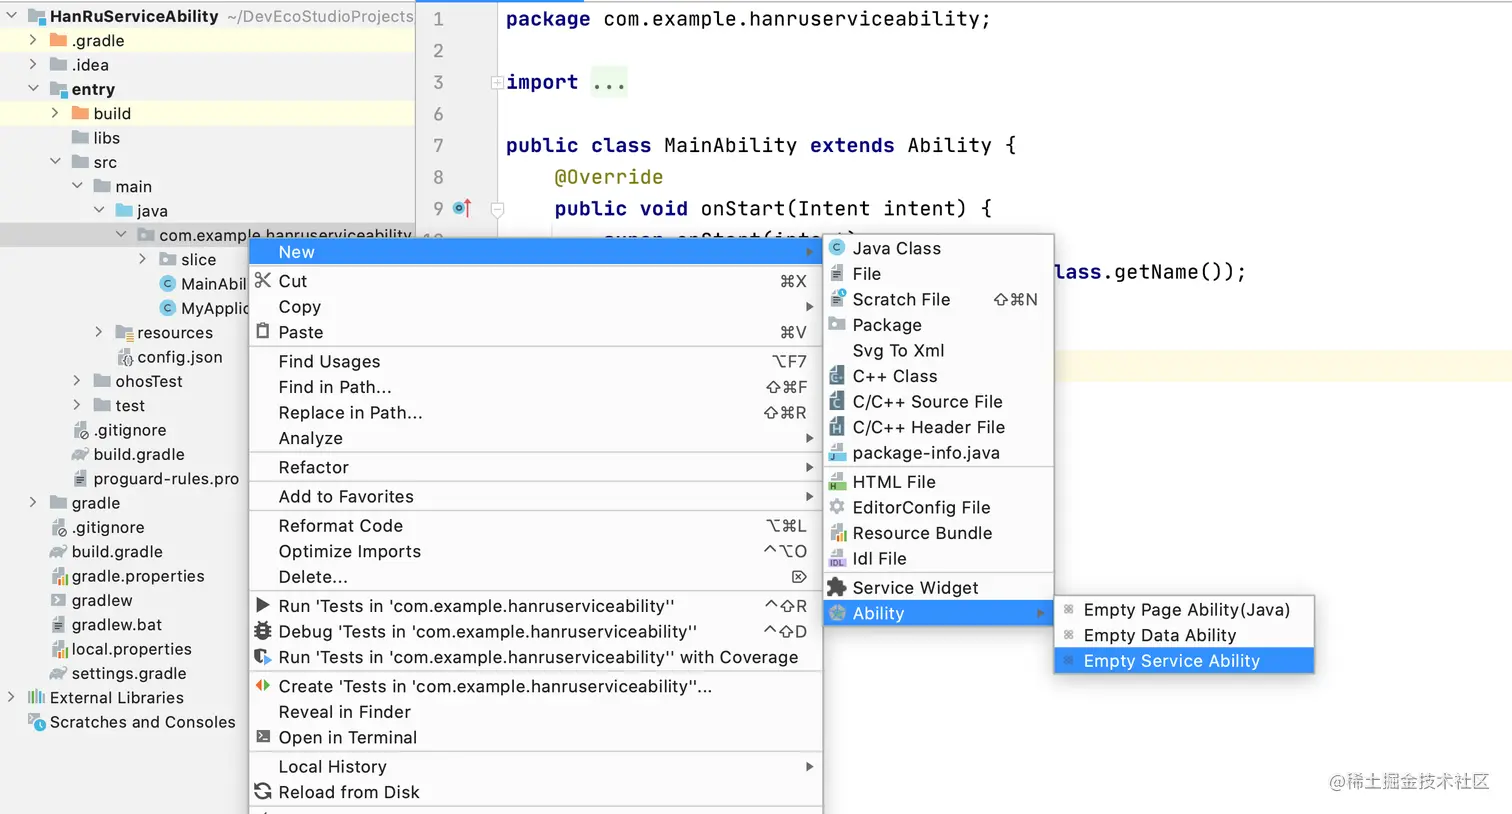Click the Service Widget puzzle icon
The width and height of the screenshot is (1512, 814).
pyautogui.click(x=837, y=587)
